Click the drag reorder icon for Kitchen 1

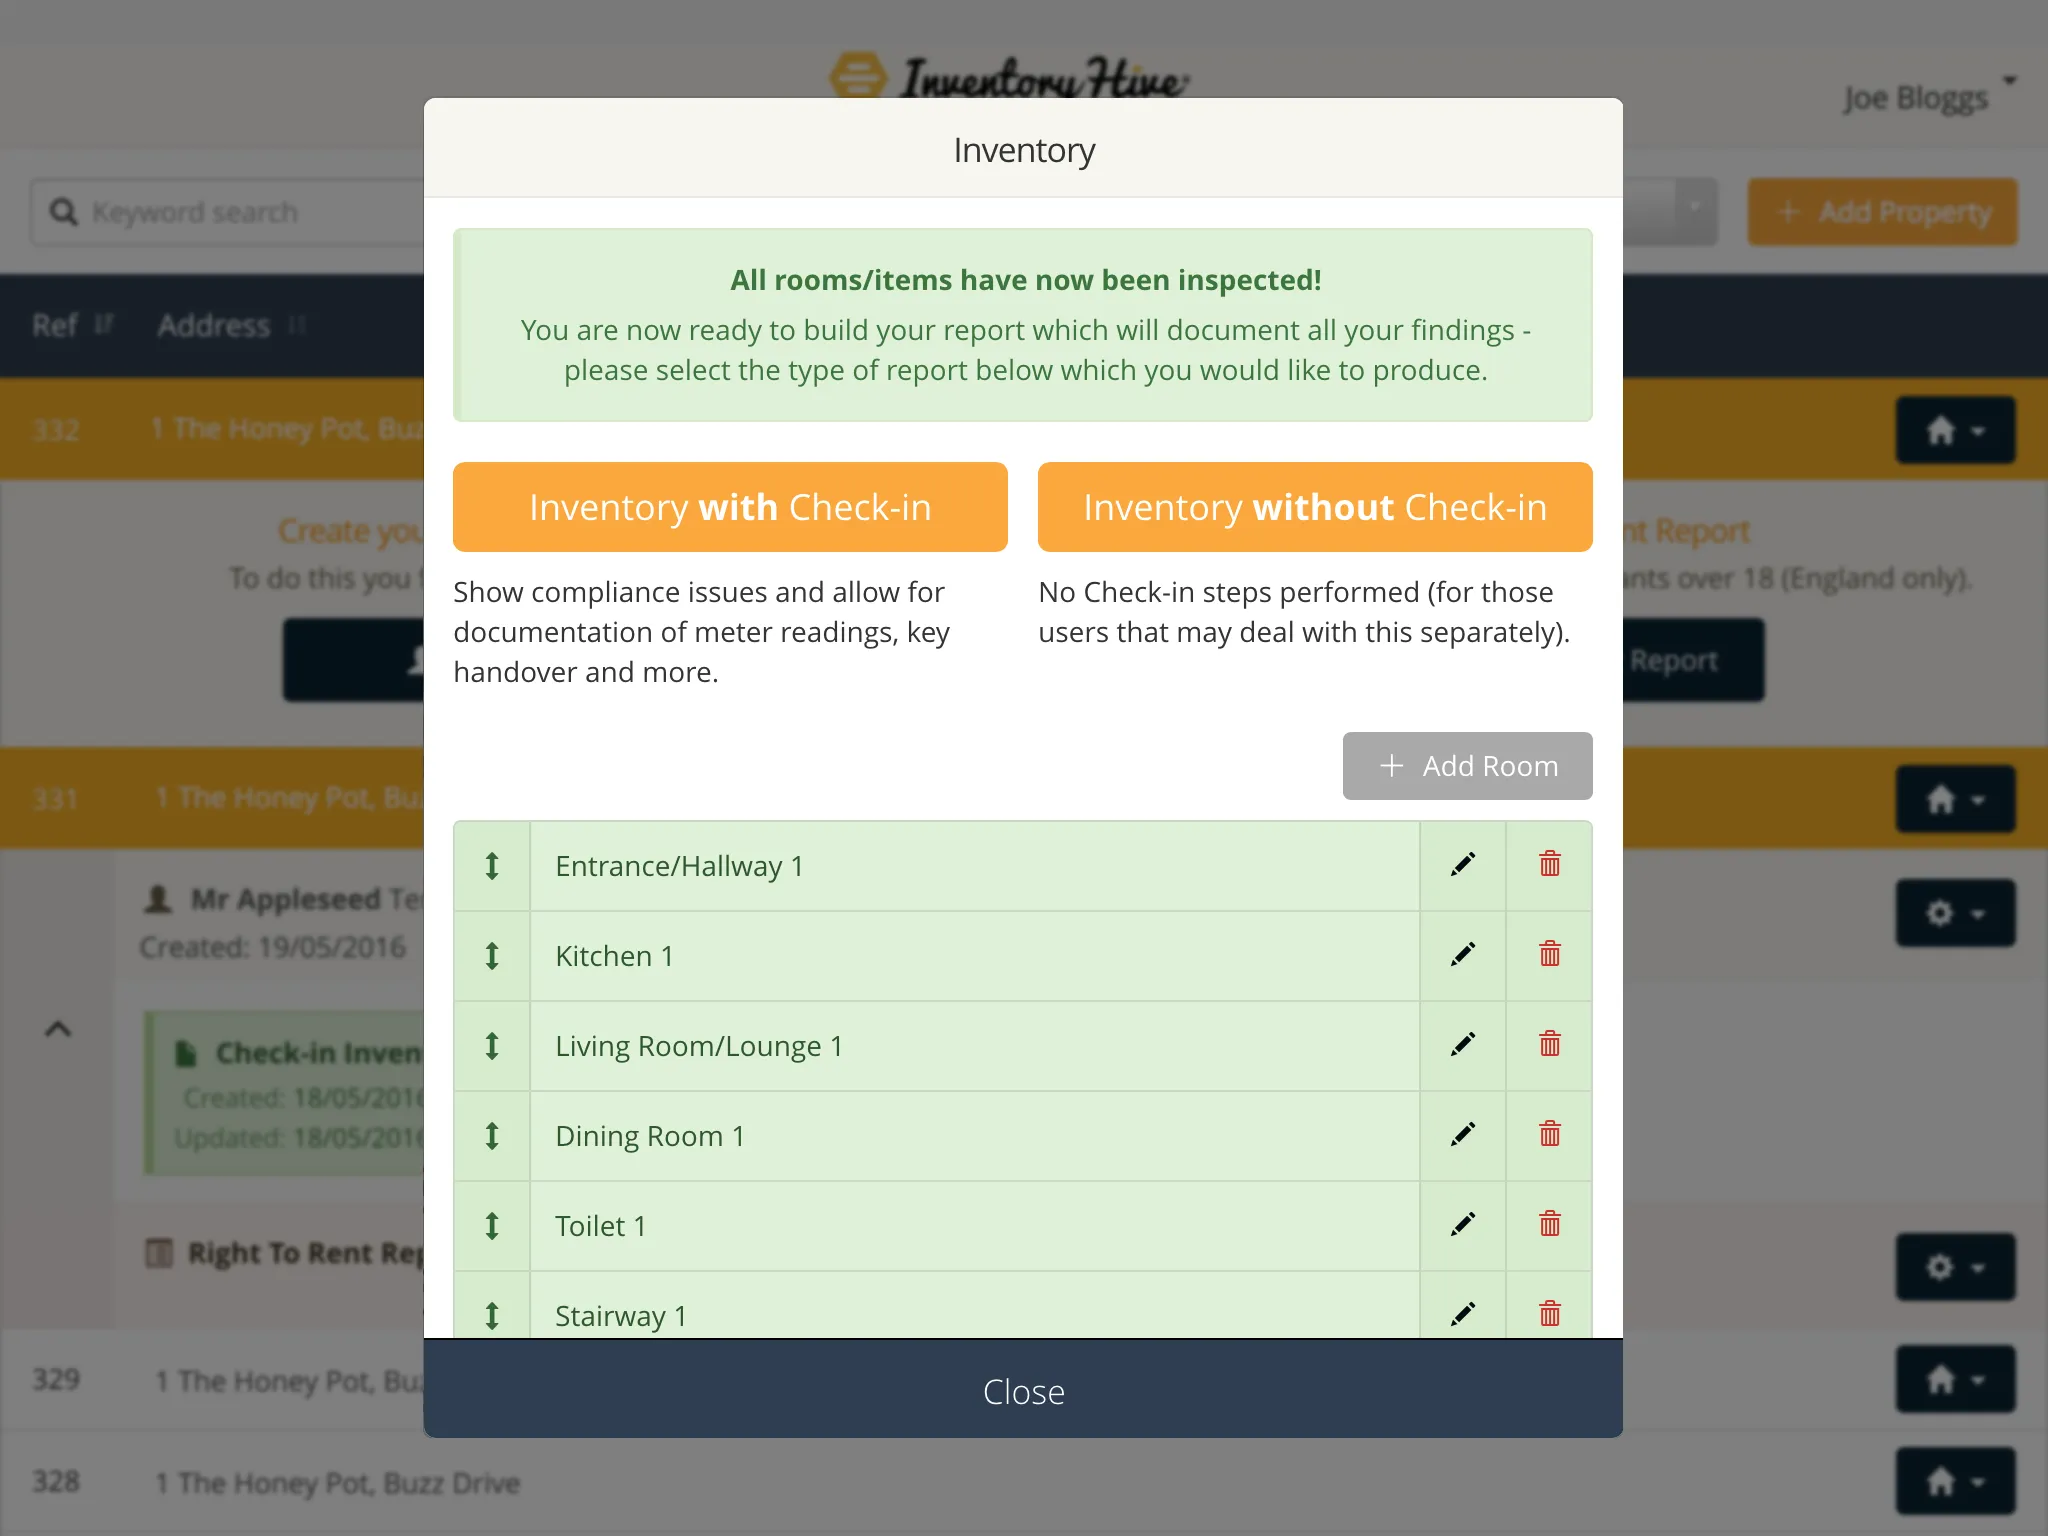click(x=492, y=955)
